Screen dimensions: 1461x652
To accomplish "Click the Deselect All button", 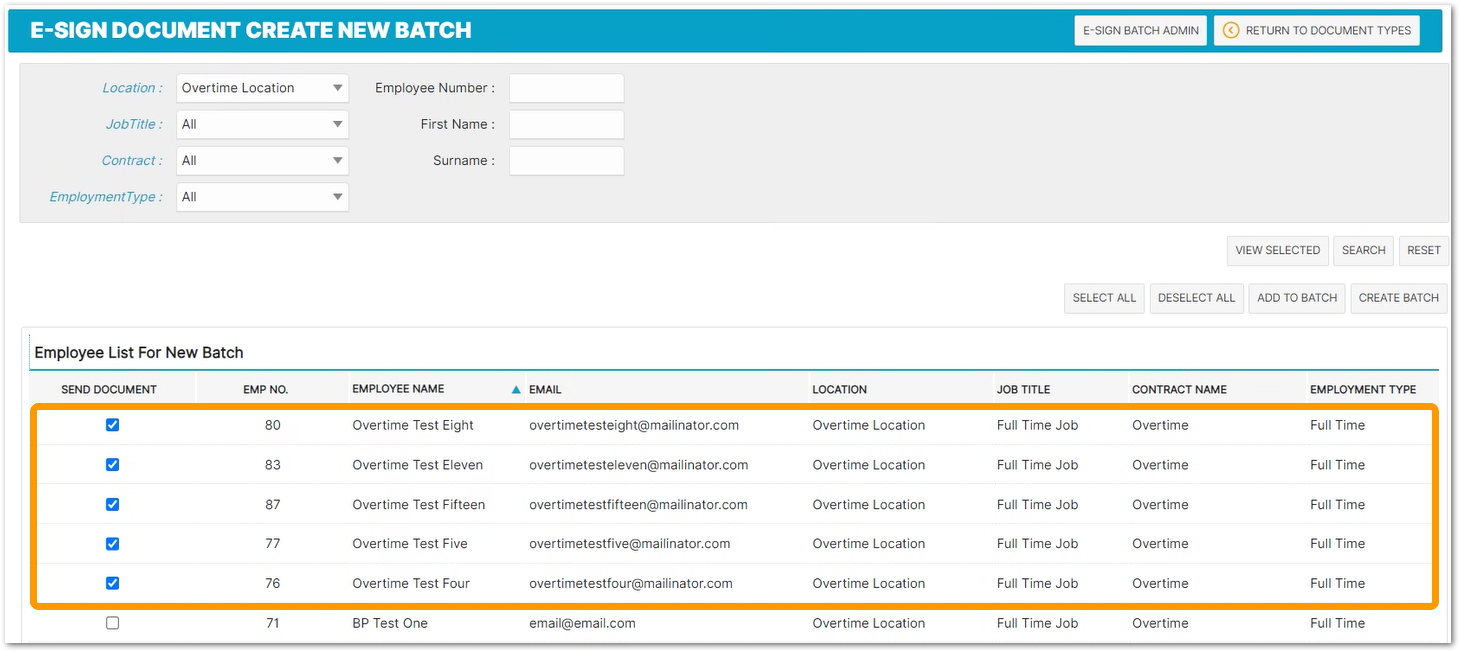I will click(x=1196, y=298).
